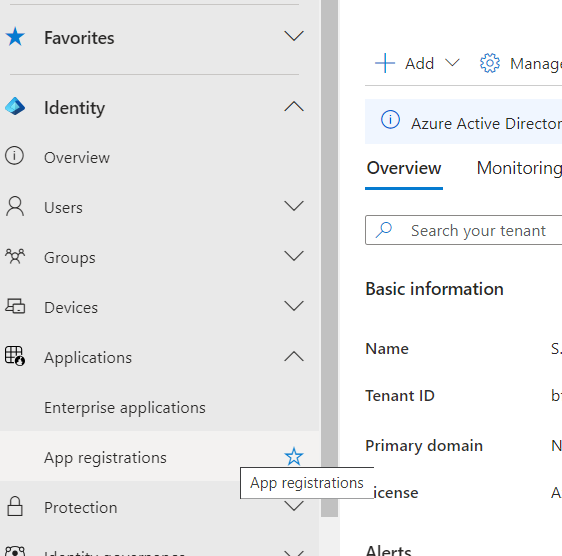The image size is (562, 556).
Task: Open Enterprise applications menu item
Action: (x=125, y=408)
